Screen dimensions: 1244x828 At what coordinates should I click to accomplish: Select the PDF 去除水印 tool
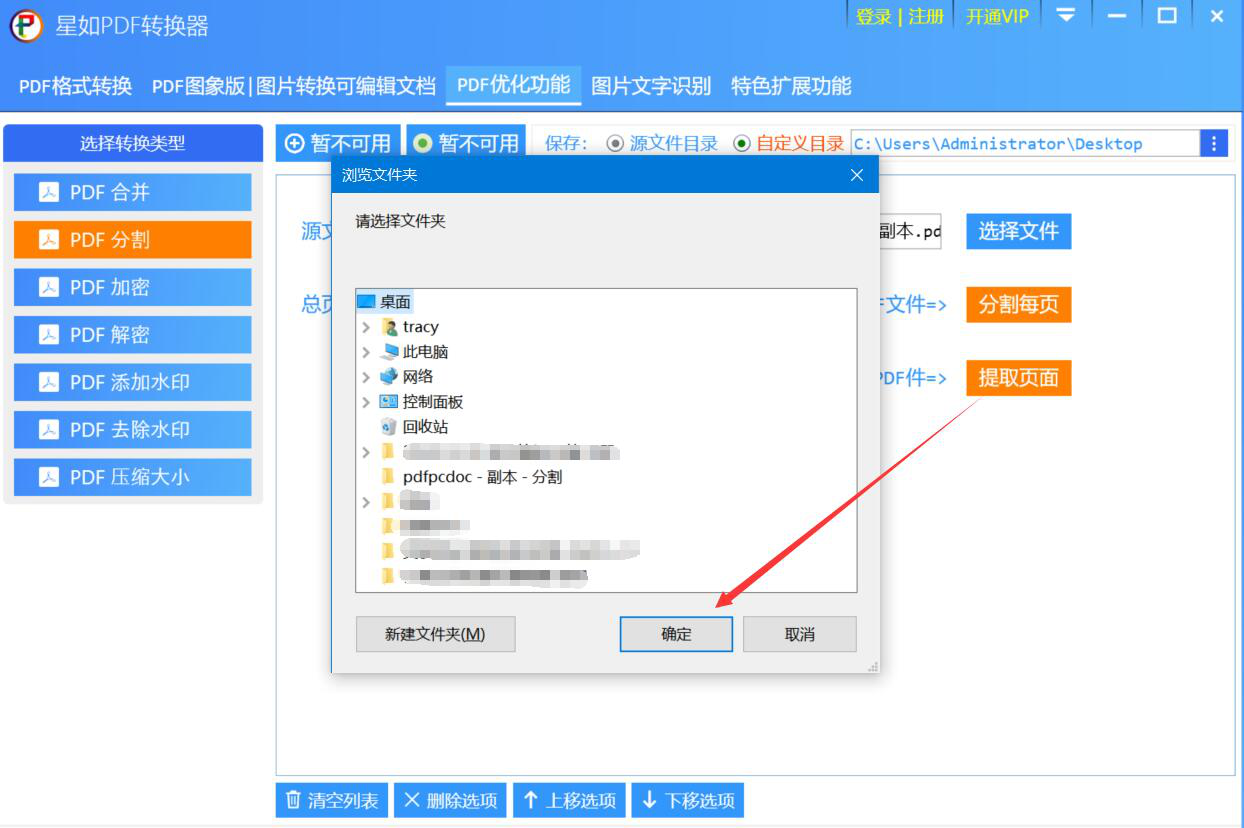131,429
